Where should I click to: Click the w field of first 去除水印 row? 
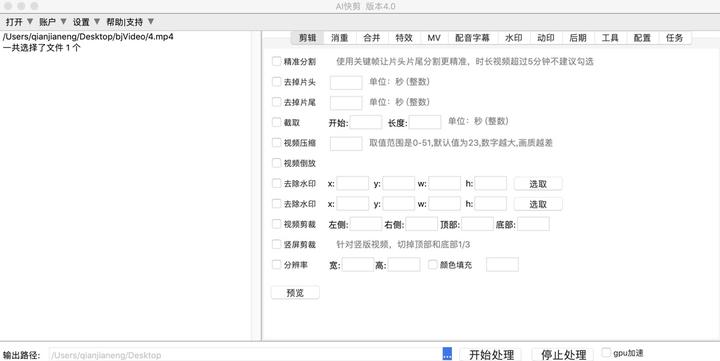444,183
